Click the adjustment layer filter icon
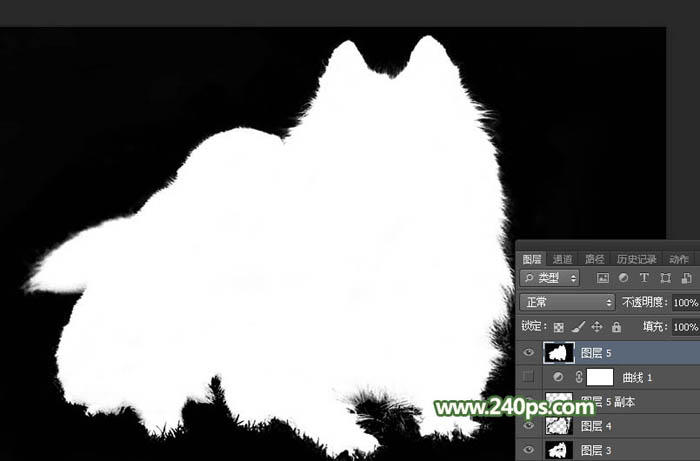Screen dimensions: 700x461 [623, 278]
